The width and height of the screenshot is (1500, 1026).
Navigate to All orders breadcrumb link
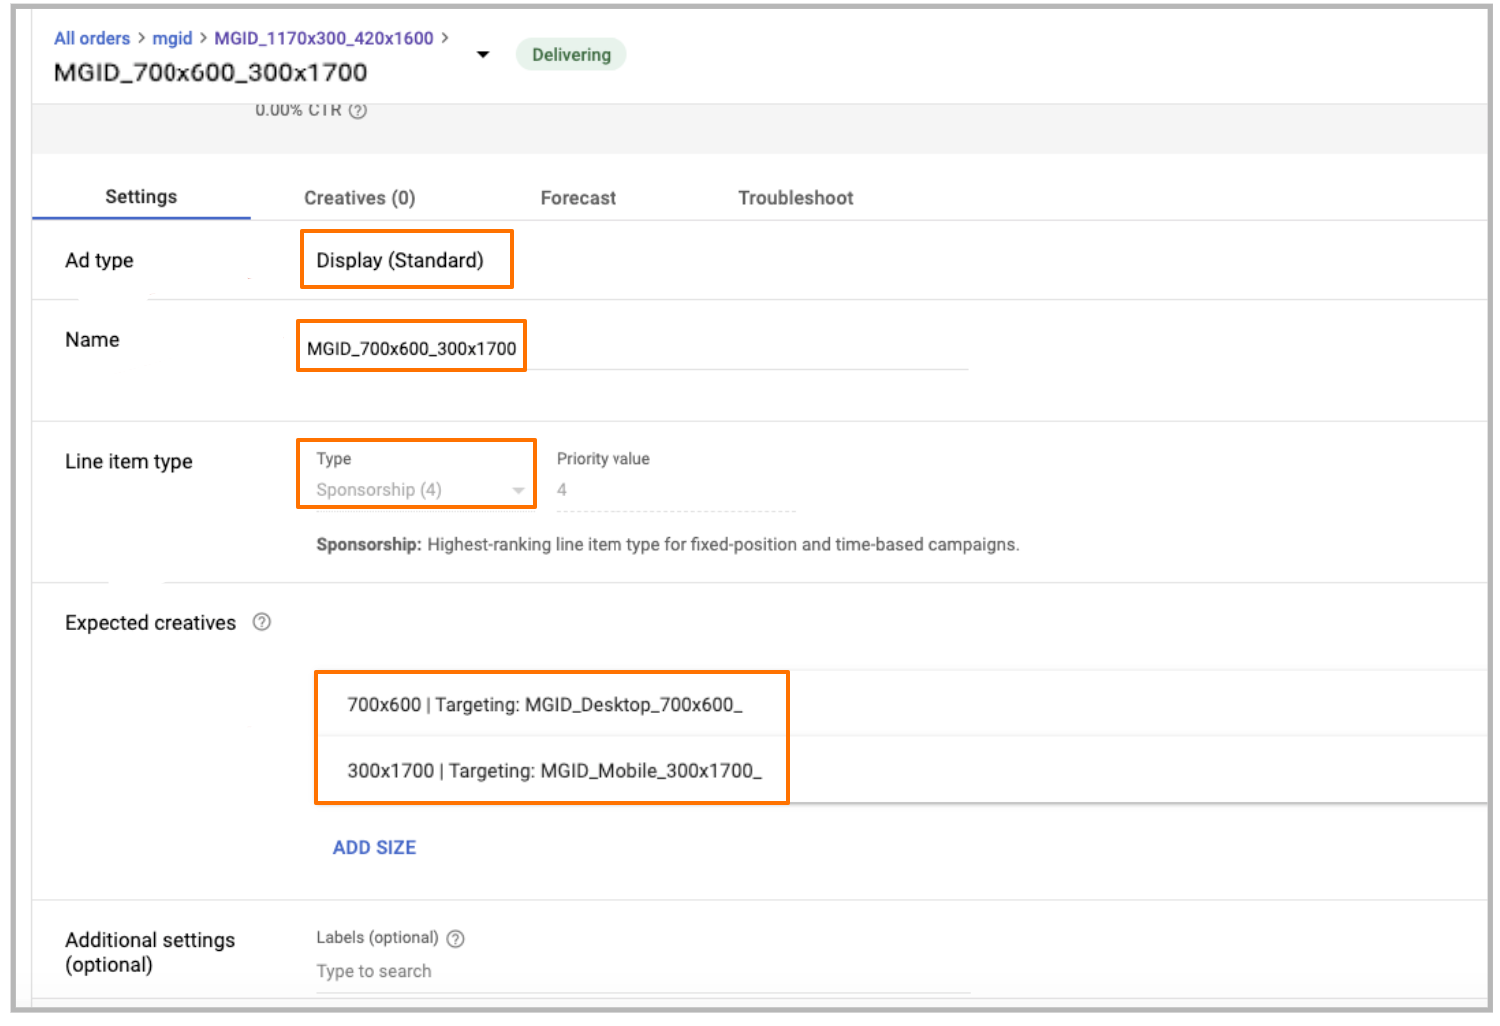pos(92,38)
